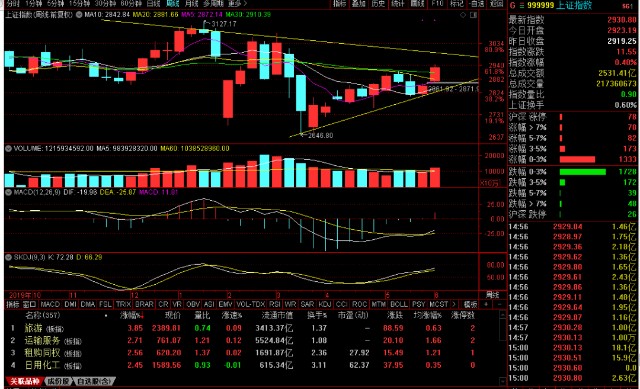Switch chart to 日线 daily period
640x389 pixels.
pyautogui.click(x=153, y=3)
